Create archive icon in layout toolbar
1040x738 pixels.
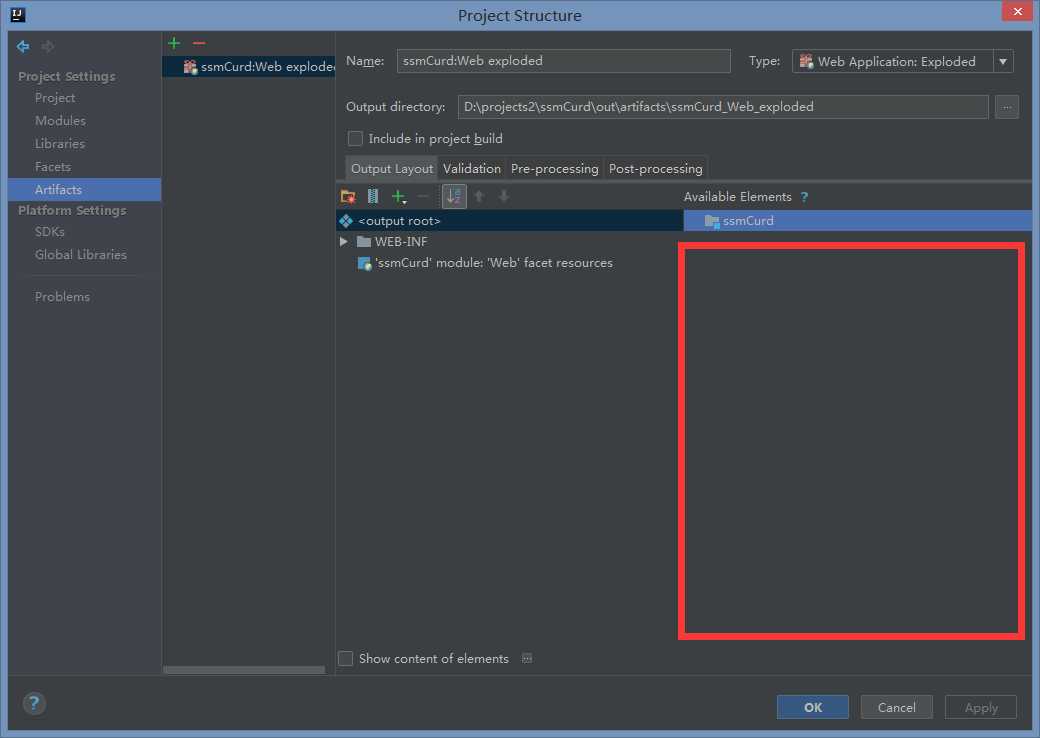coord(373,196)
